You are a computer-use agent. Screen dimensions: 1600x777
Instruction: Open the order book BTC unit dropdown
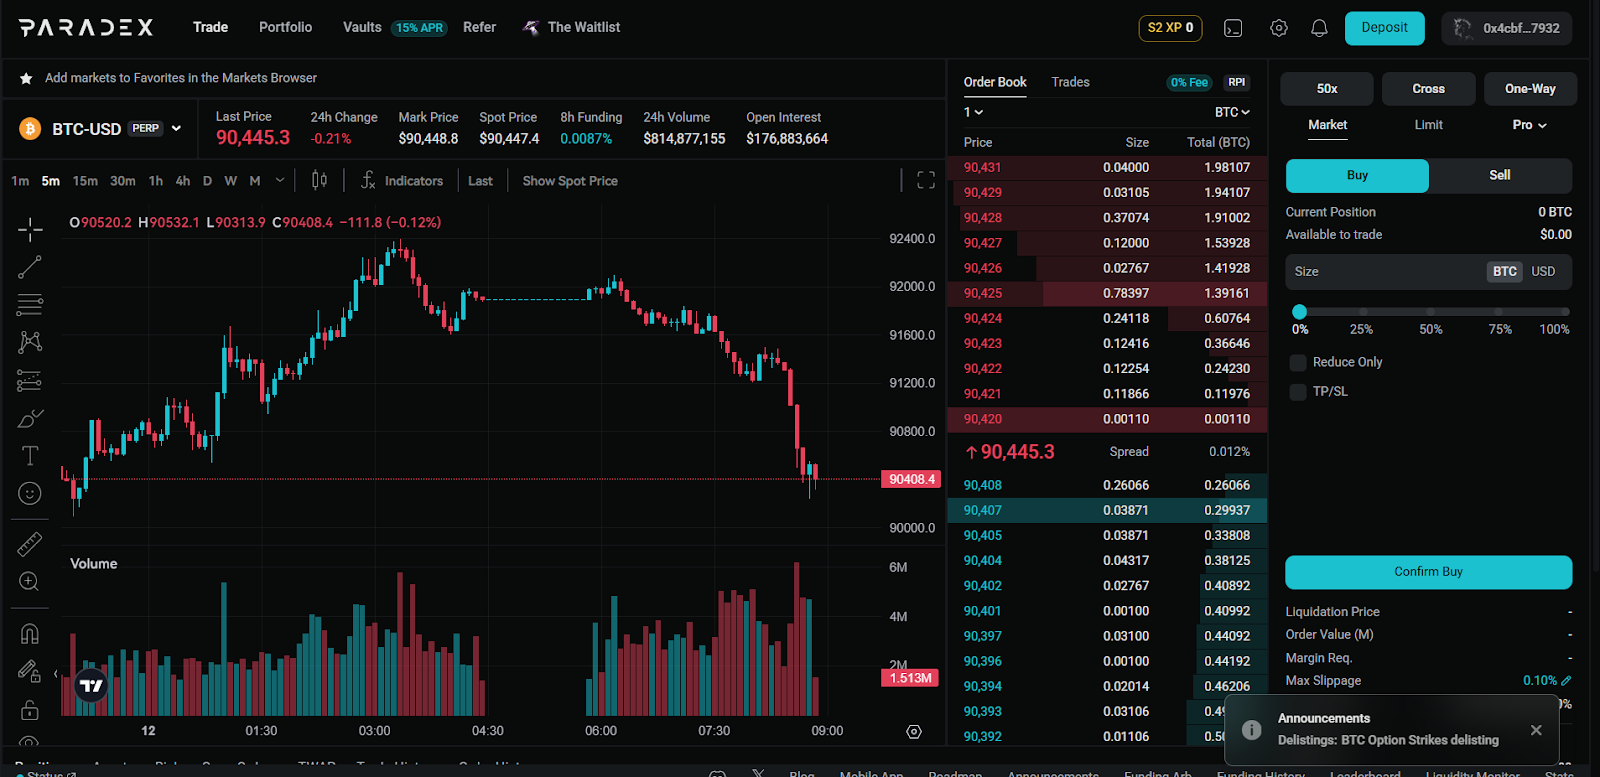click(x=1232, y=112)
